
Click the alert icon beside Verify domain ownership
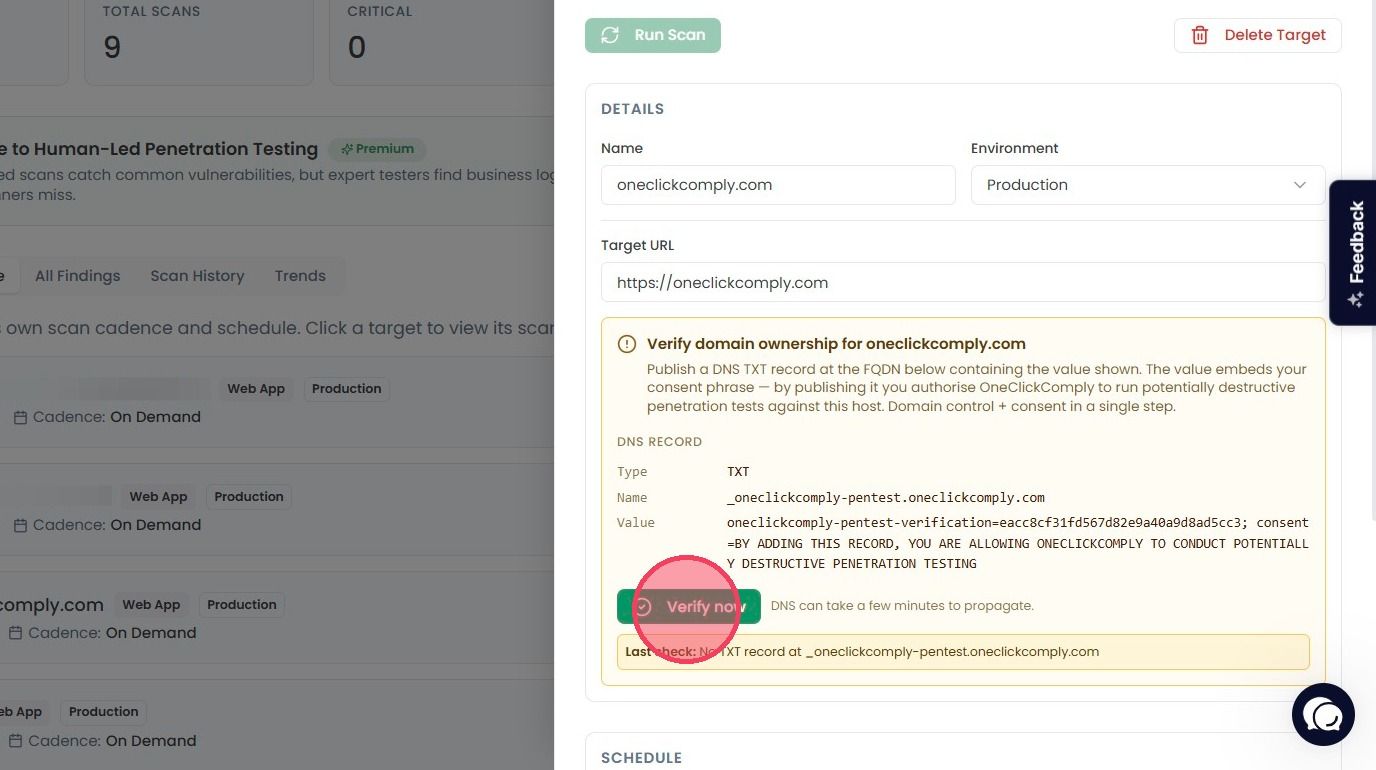point(627,344)
